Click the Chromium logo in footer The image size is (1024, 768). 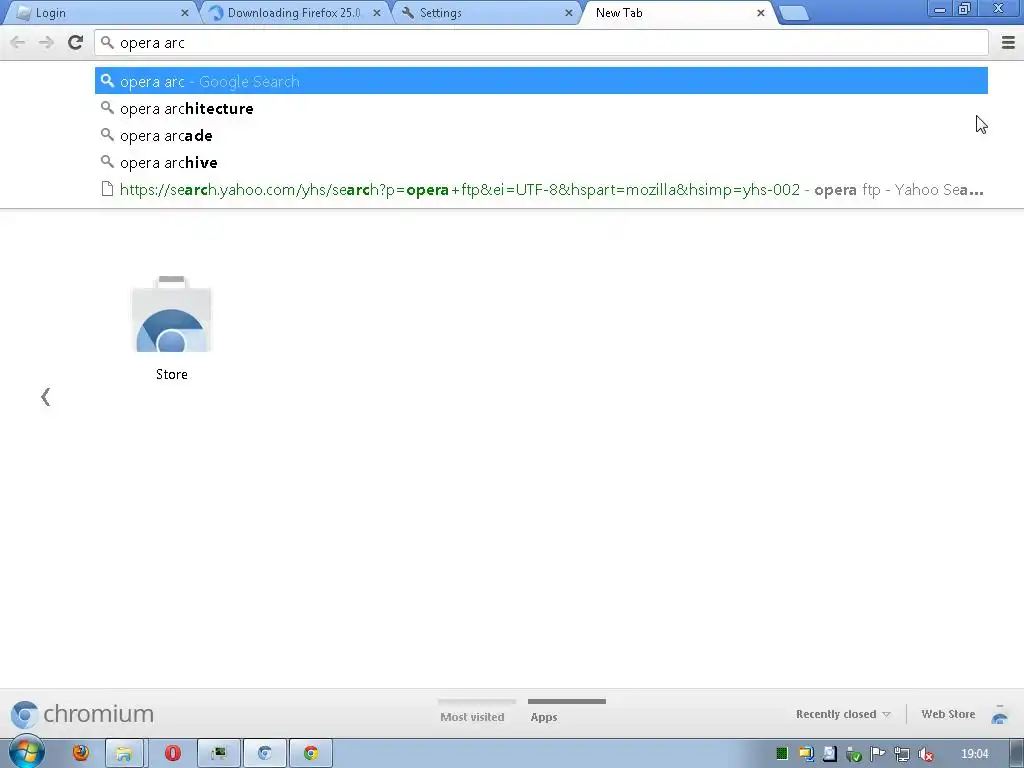pos(82,714)
